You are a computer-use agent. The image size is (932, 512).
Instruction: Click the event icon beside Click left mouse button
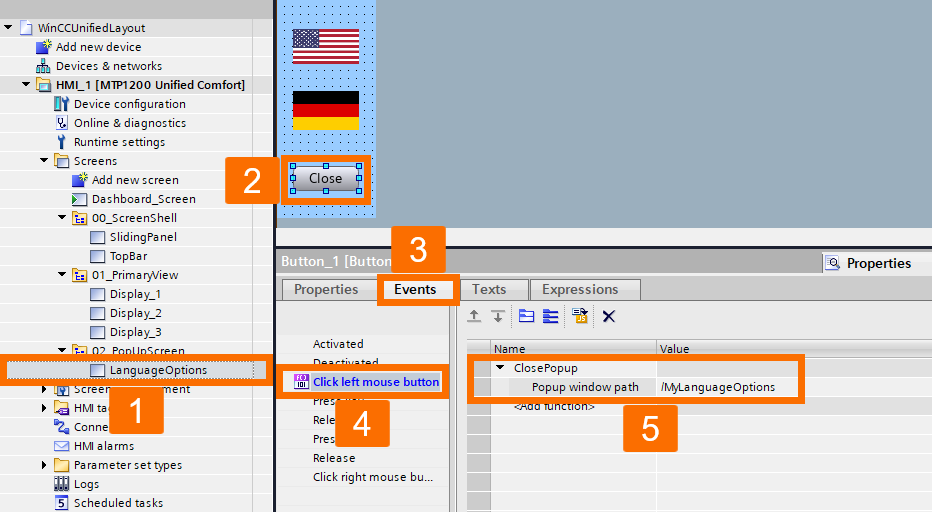pos(301,382)
